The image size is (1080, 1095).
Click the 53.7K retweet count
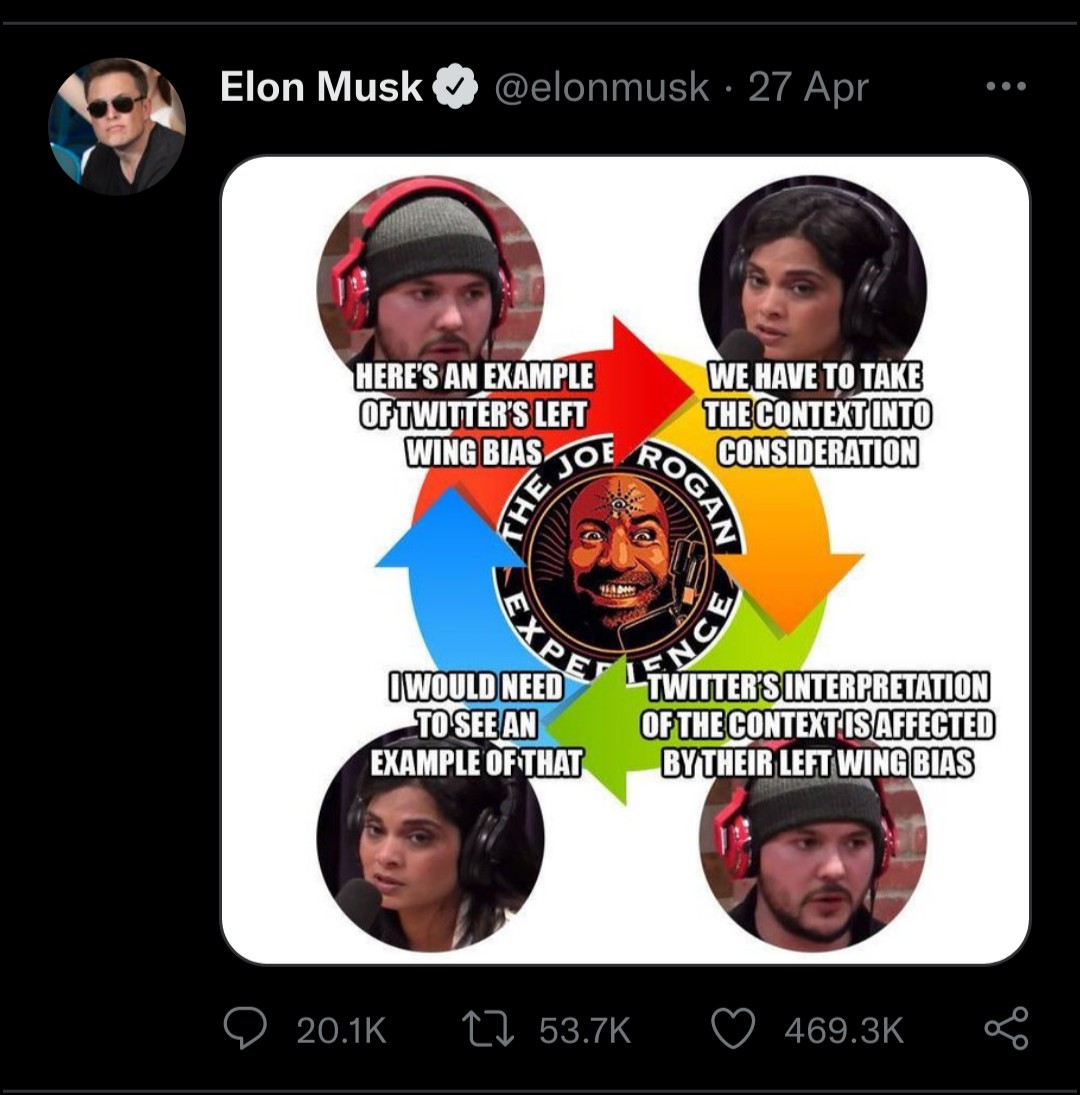click(585, 1031)
